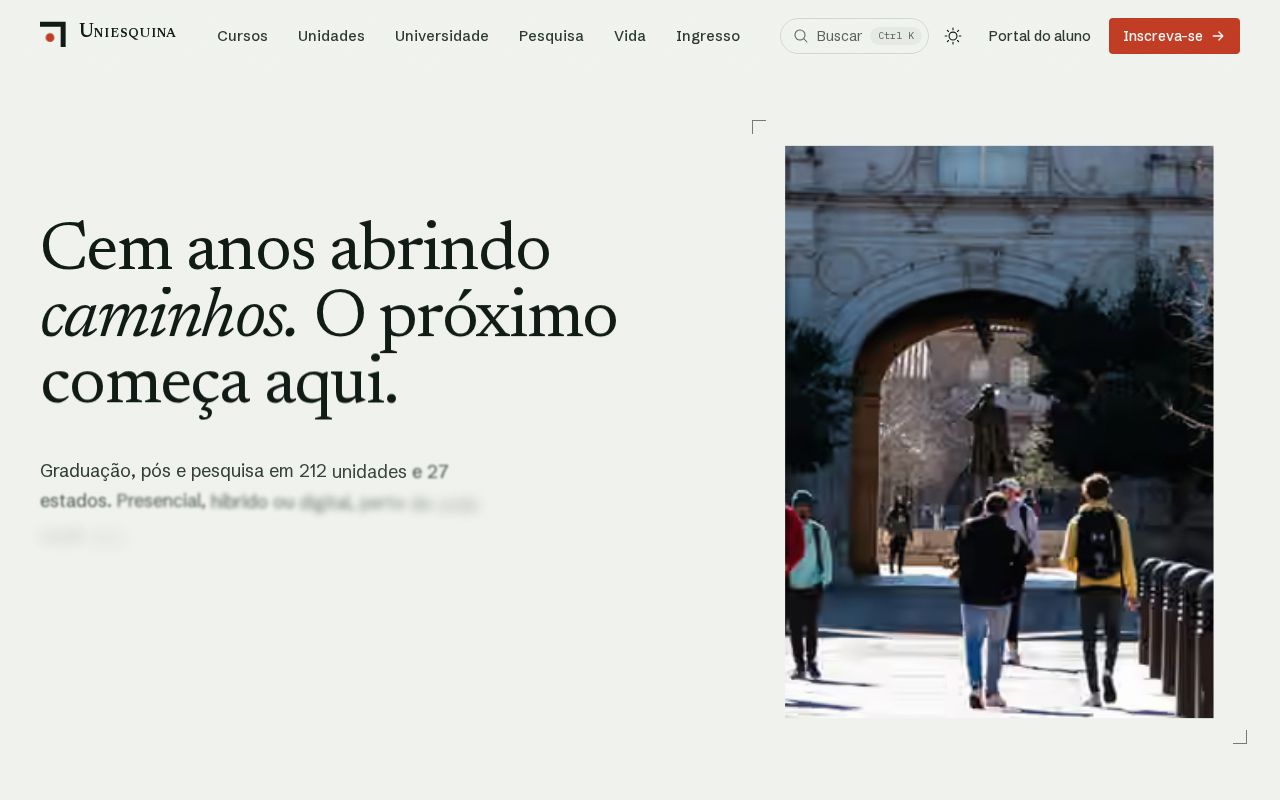Screen dimensions: 1280x800
Task: Open the Universidade menu
Action: tap(442, 36)
